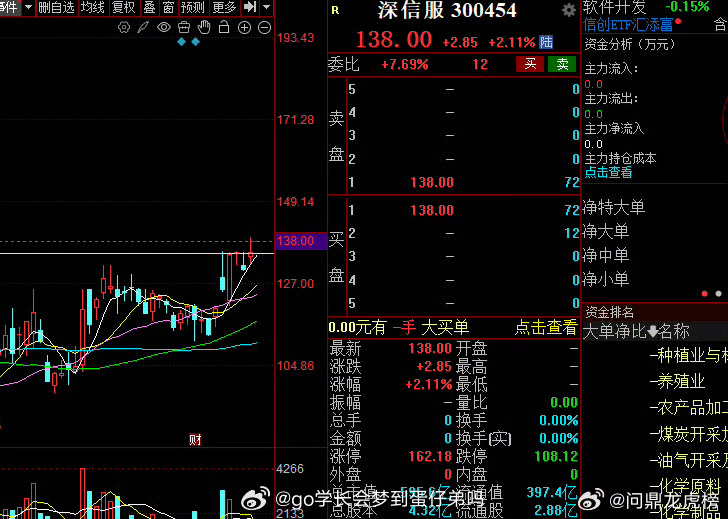Click 买盘 level 1 price 138.00

click(x=432, y=210)
